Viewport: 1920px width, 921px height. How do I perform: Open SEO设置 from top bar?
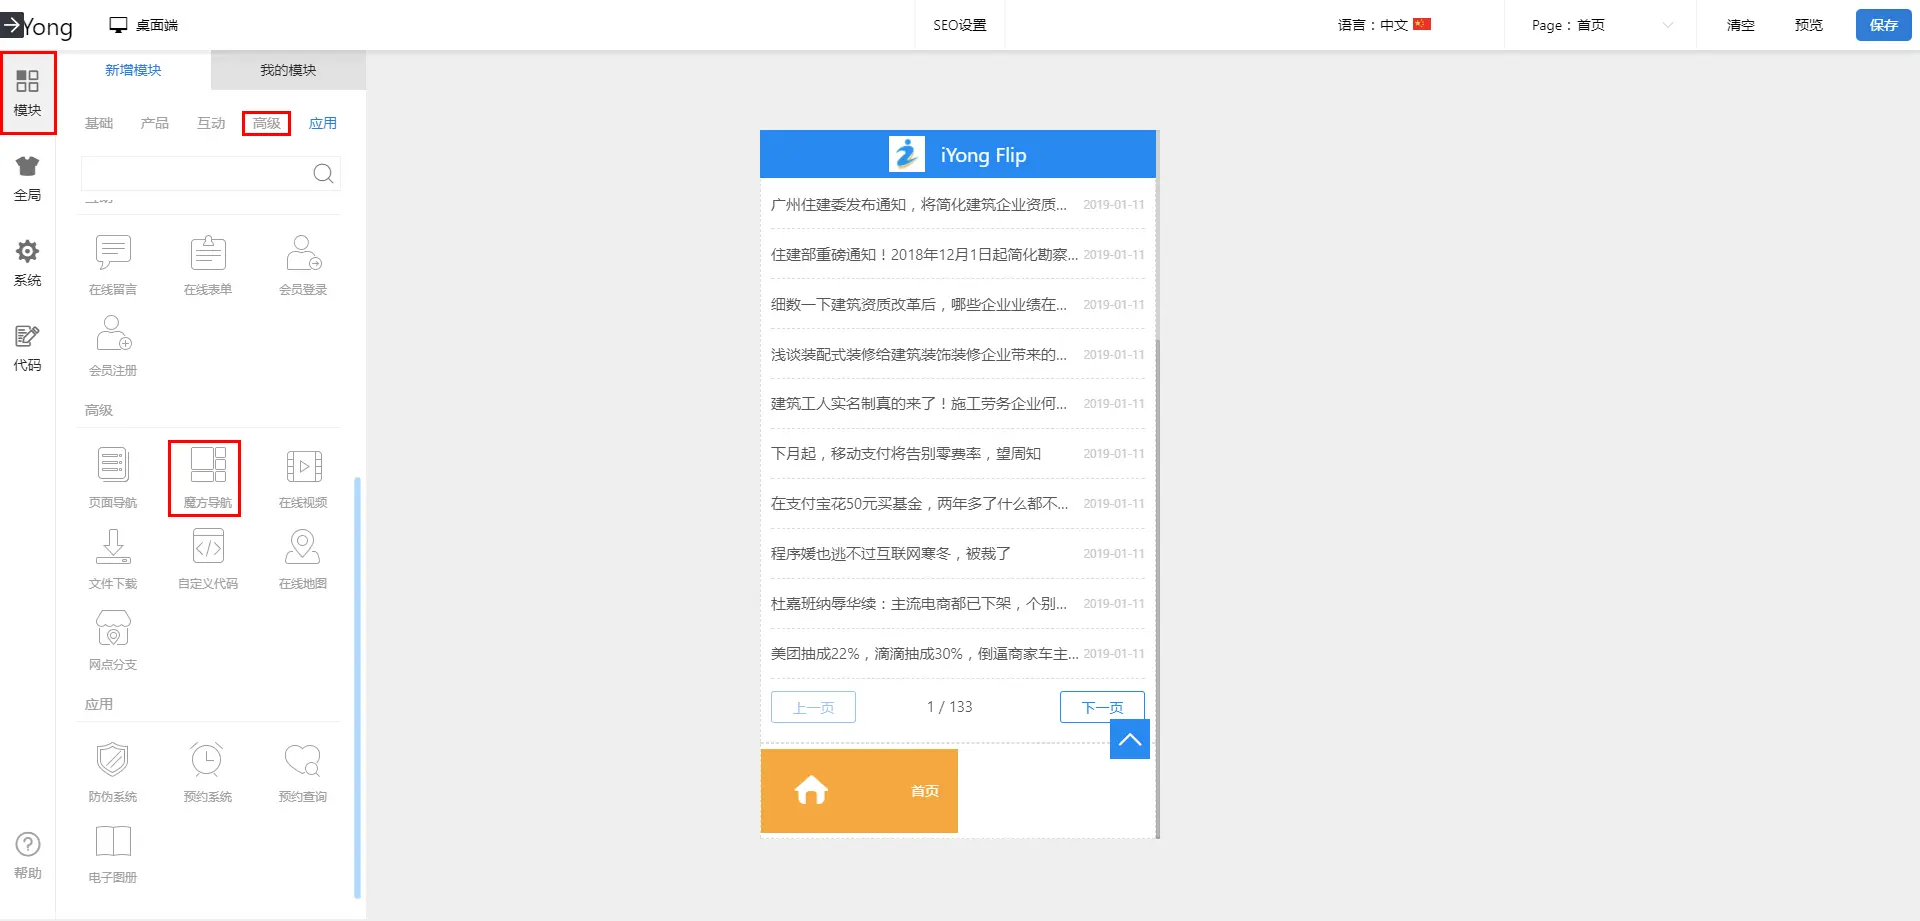coord(959,25)
